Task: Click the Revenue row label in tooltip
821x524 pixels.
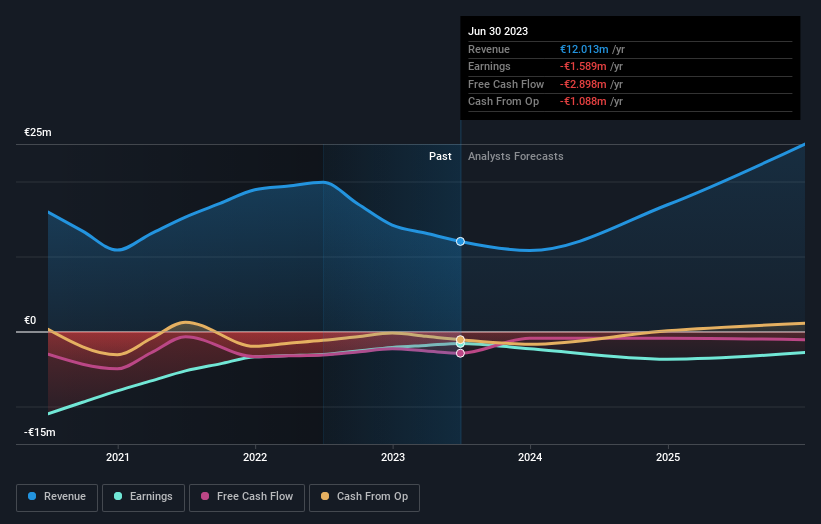Action: click(x=489, y=49)
